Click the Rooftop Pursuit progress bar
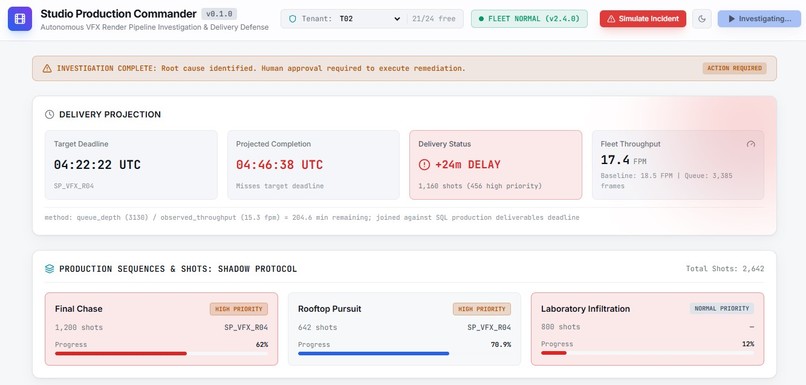 point(405,354)
